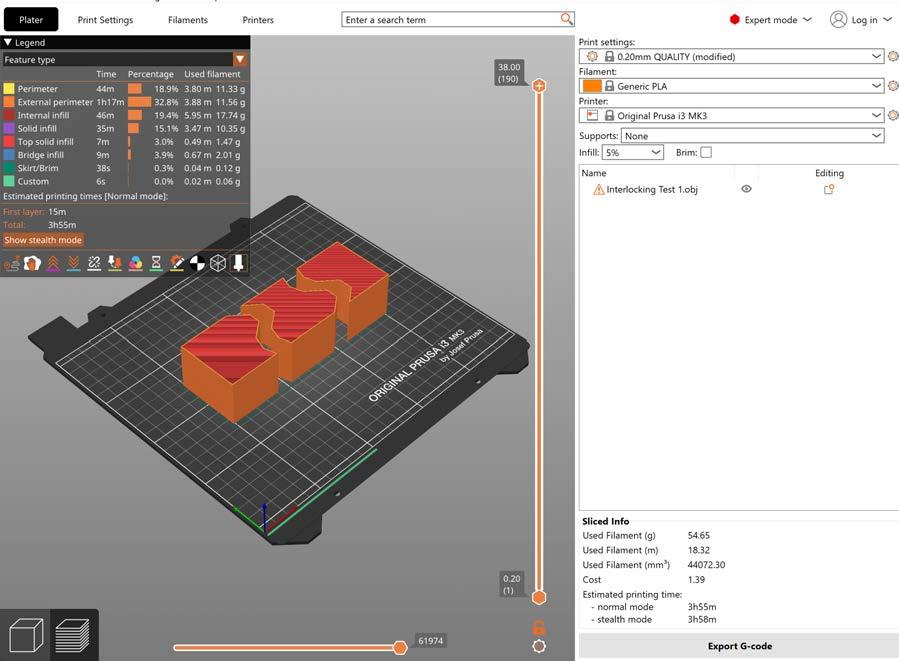
Task: Switch to sliced layers preview icon
Action: point(73,635)
